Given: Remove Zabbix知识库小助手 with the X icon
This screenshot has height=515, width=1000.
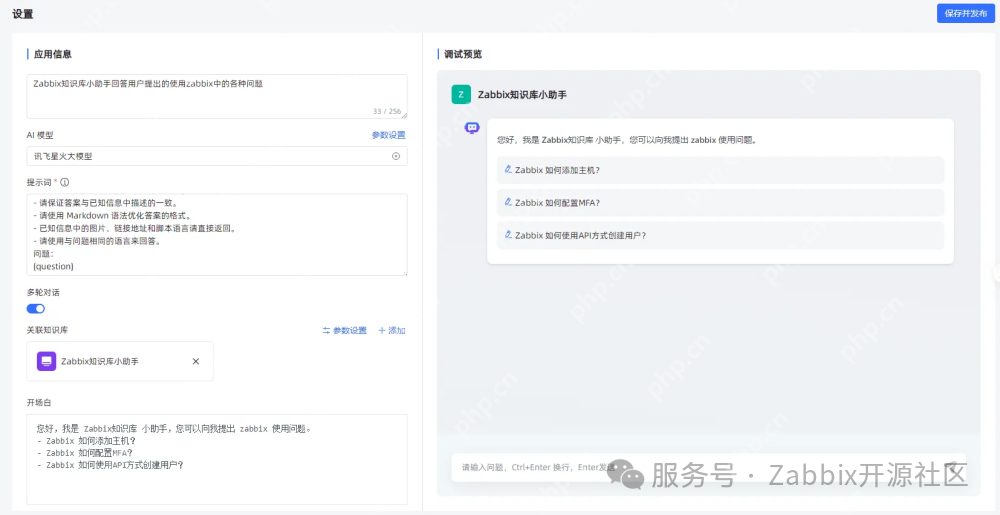Looking at the screenshot, I should (196, 361).
